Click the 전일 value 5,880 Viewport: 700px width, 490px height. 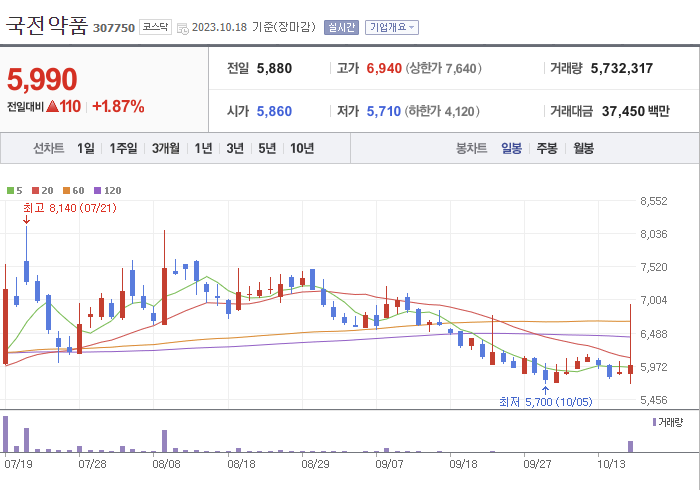coord(274,68)
